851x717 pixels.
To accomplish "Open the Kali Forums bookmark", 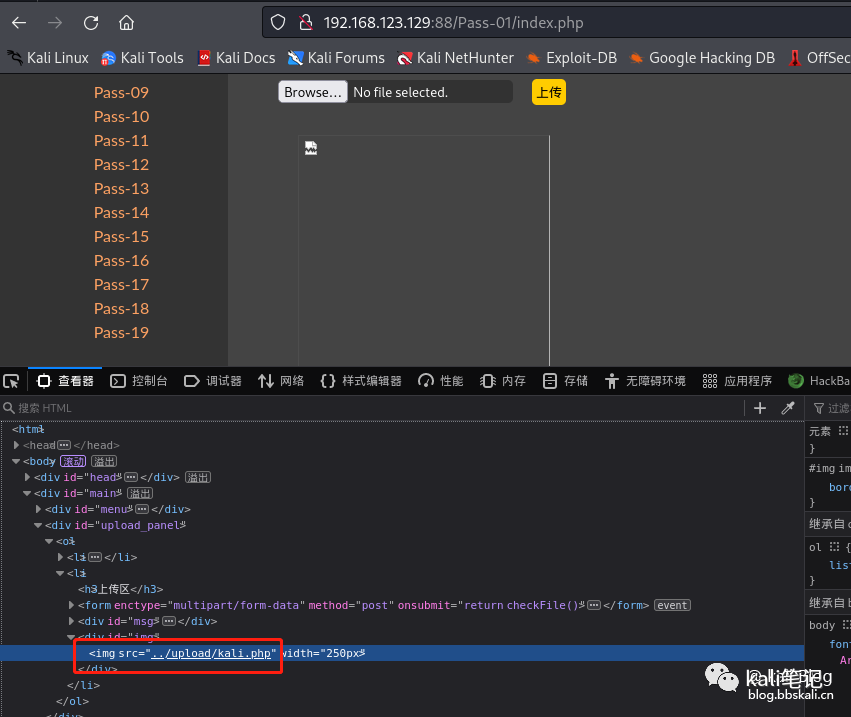I will coord(336,58).
